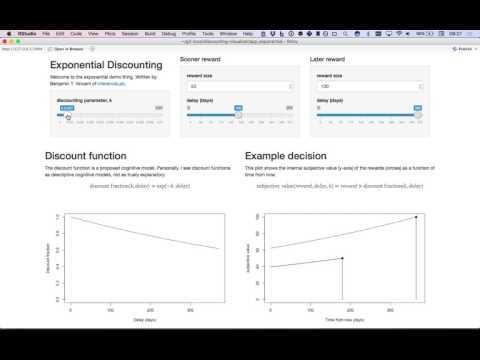Click the volume icon in menu bar

(x=407, y=34)
